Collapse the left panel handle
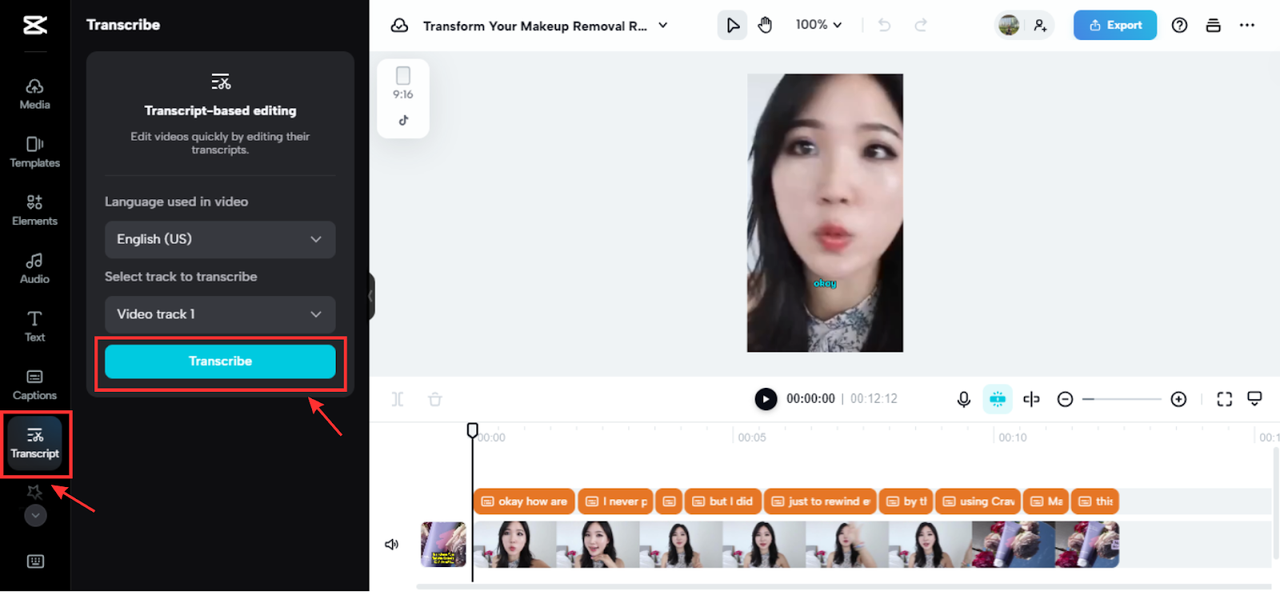The height and width of the screenshot is (595, 1280). pyautogui.click(x=371, y=297)
